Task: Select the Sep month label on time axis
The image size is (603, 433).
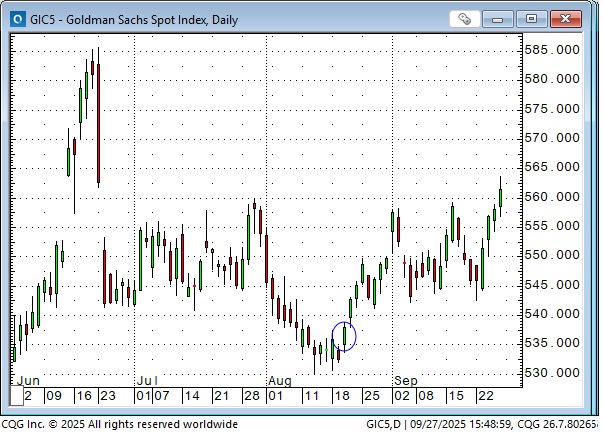Action: click(405, 381)
